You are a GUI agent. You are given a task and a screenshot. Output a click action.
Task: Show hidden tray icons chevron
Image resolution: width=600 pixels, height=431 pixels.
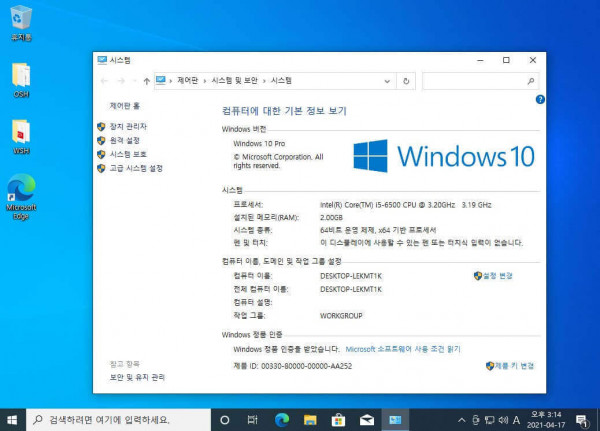coord(462,420)
